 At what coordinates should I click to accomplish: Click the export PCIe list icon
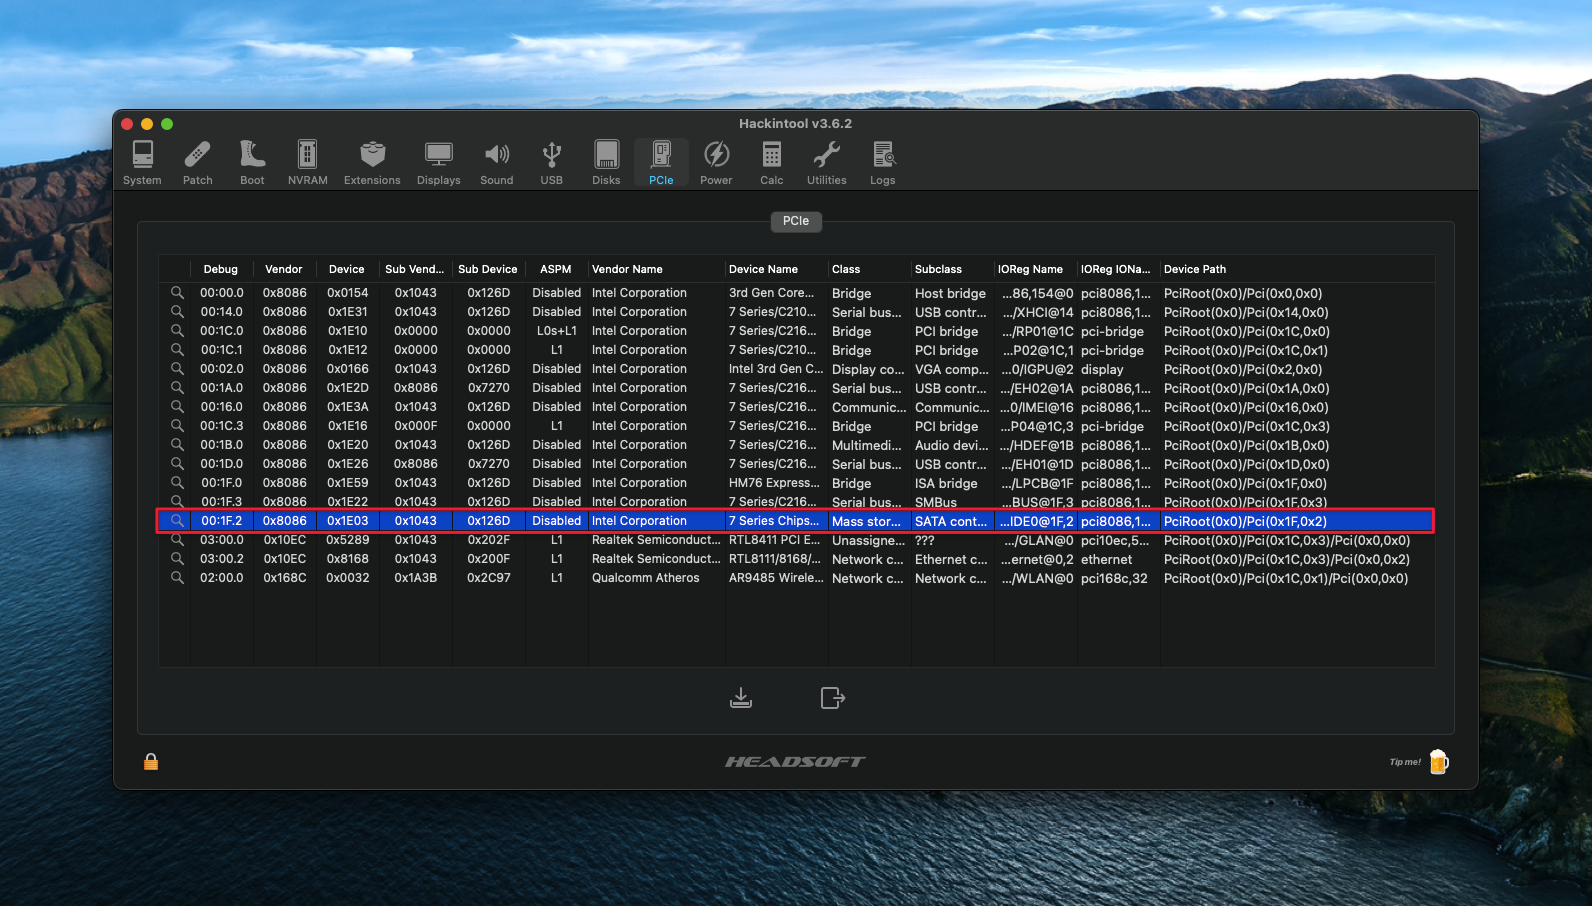(x=832, y=698)
